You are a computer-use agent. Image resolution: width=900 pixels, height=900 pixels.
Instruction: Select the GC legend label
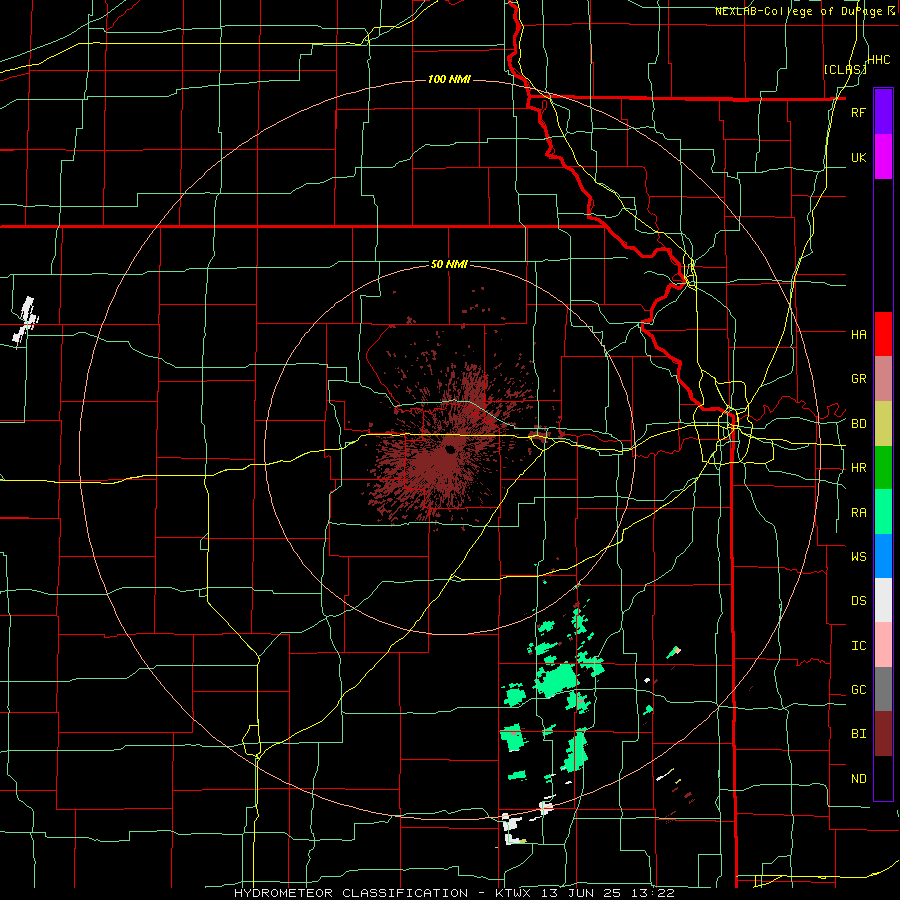[858, 690]
